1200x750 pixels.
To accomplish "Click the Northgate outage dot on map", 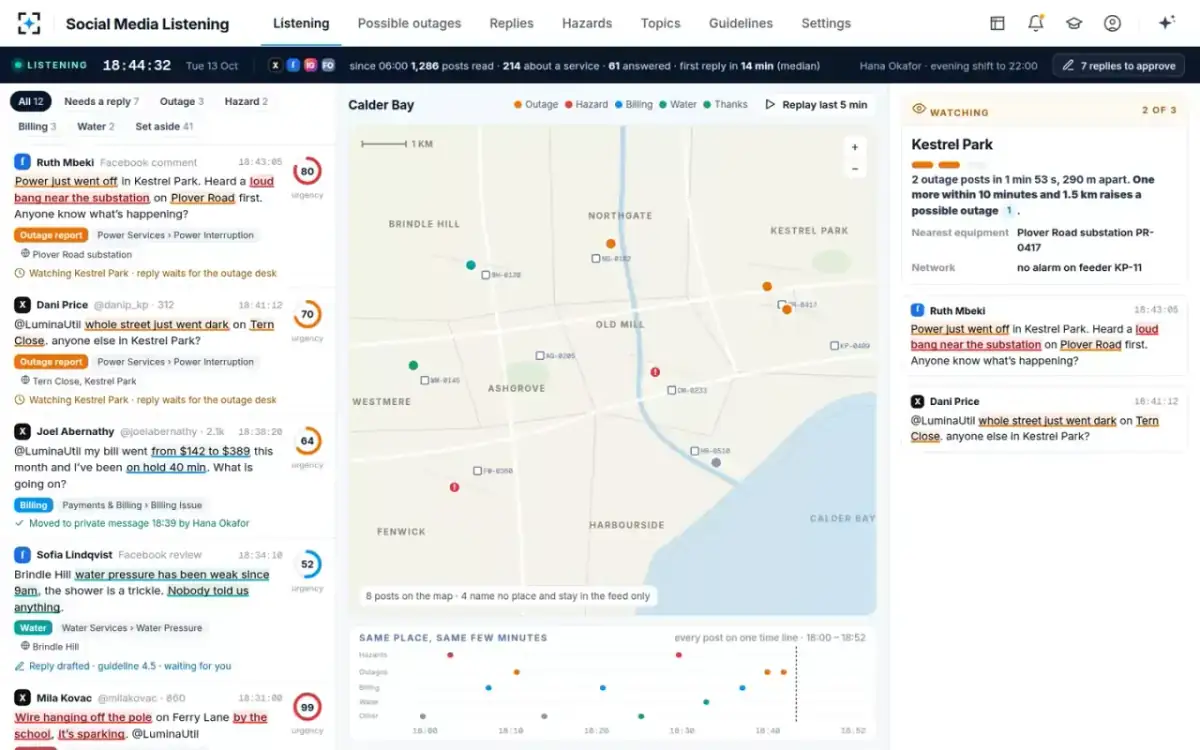I will 610,243.
